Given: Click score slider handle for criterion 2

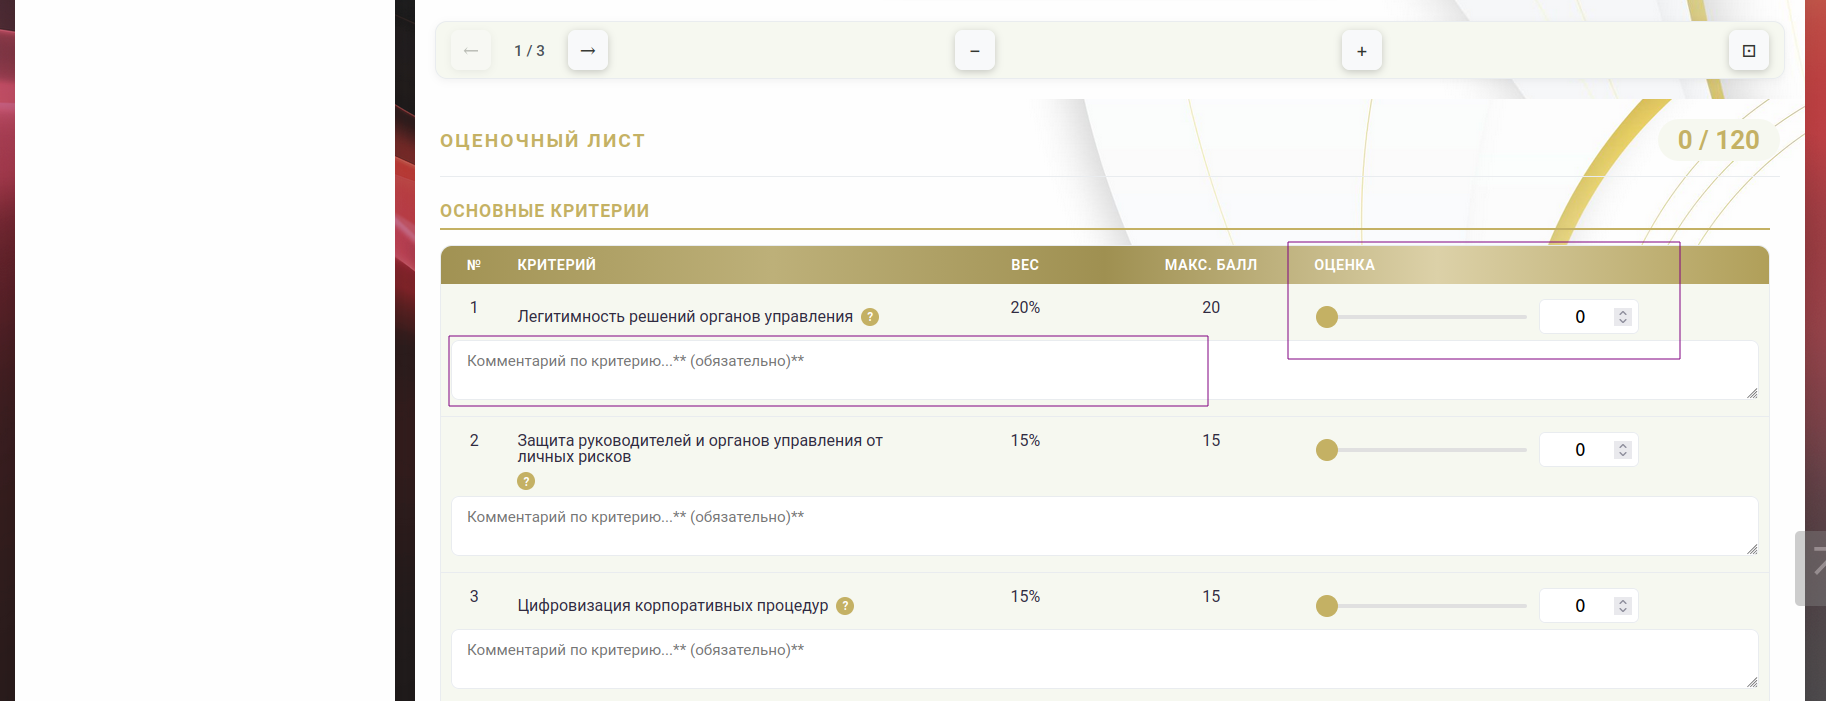Looking at the screenshot, I should click(x=1327, y=450).
